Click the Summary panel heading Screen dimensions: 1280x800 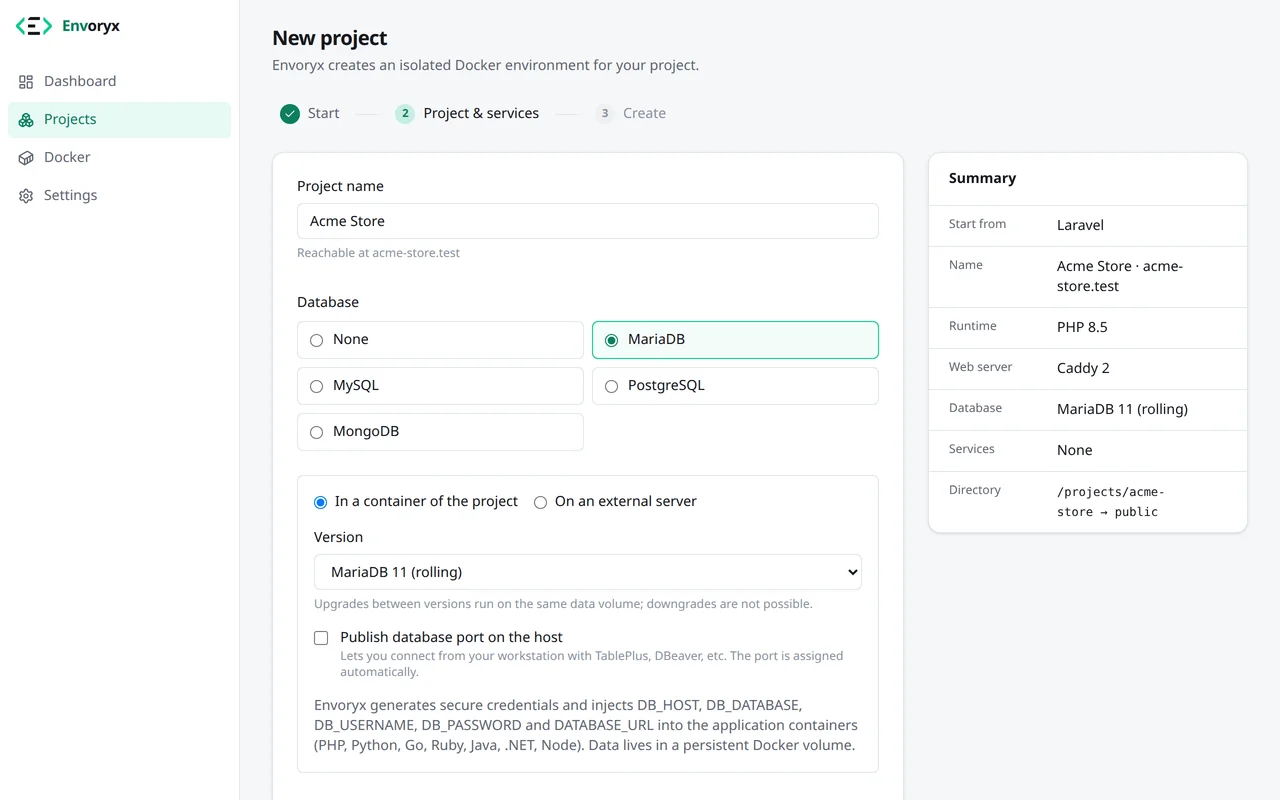pyautogui.click(x=982, y=178)
